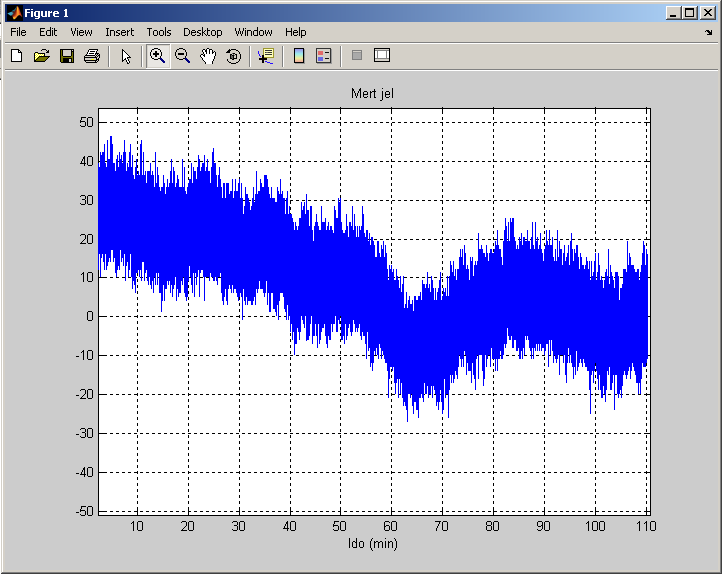
Task: Print the figure using the printer icon
Action: click(92, 56)
